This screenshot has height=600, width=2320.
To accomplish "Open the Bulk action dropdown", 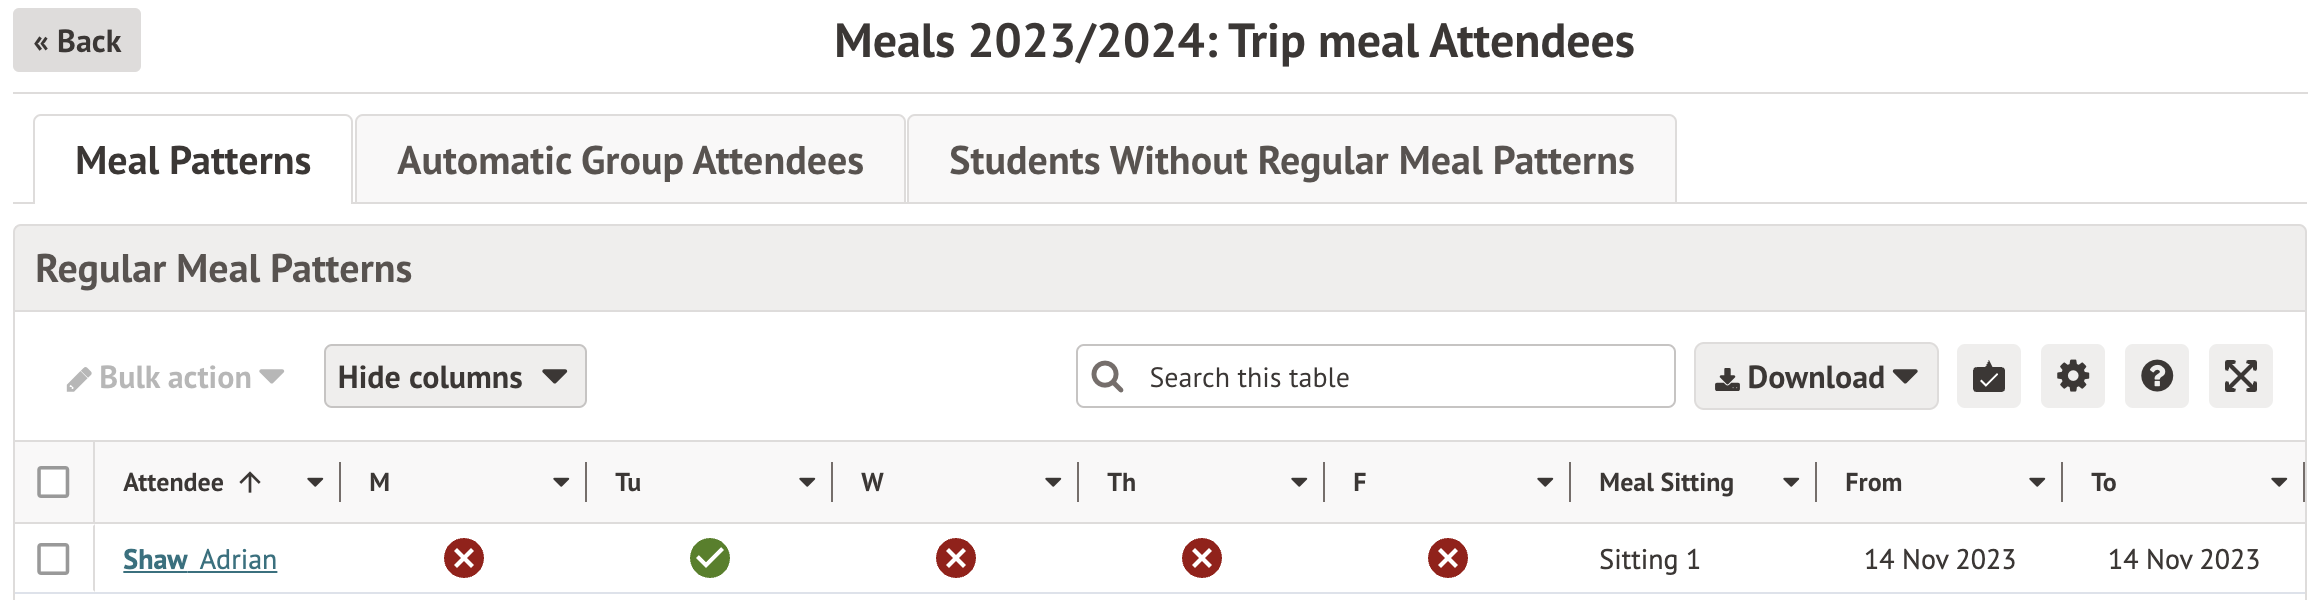I will tap(176, 377).
